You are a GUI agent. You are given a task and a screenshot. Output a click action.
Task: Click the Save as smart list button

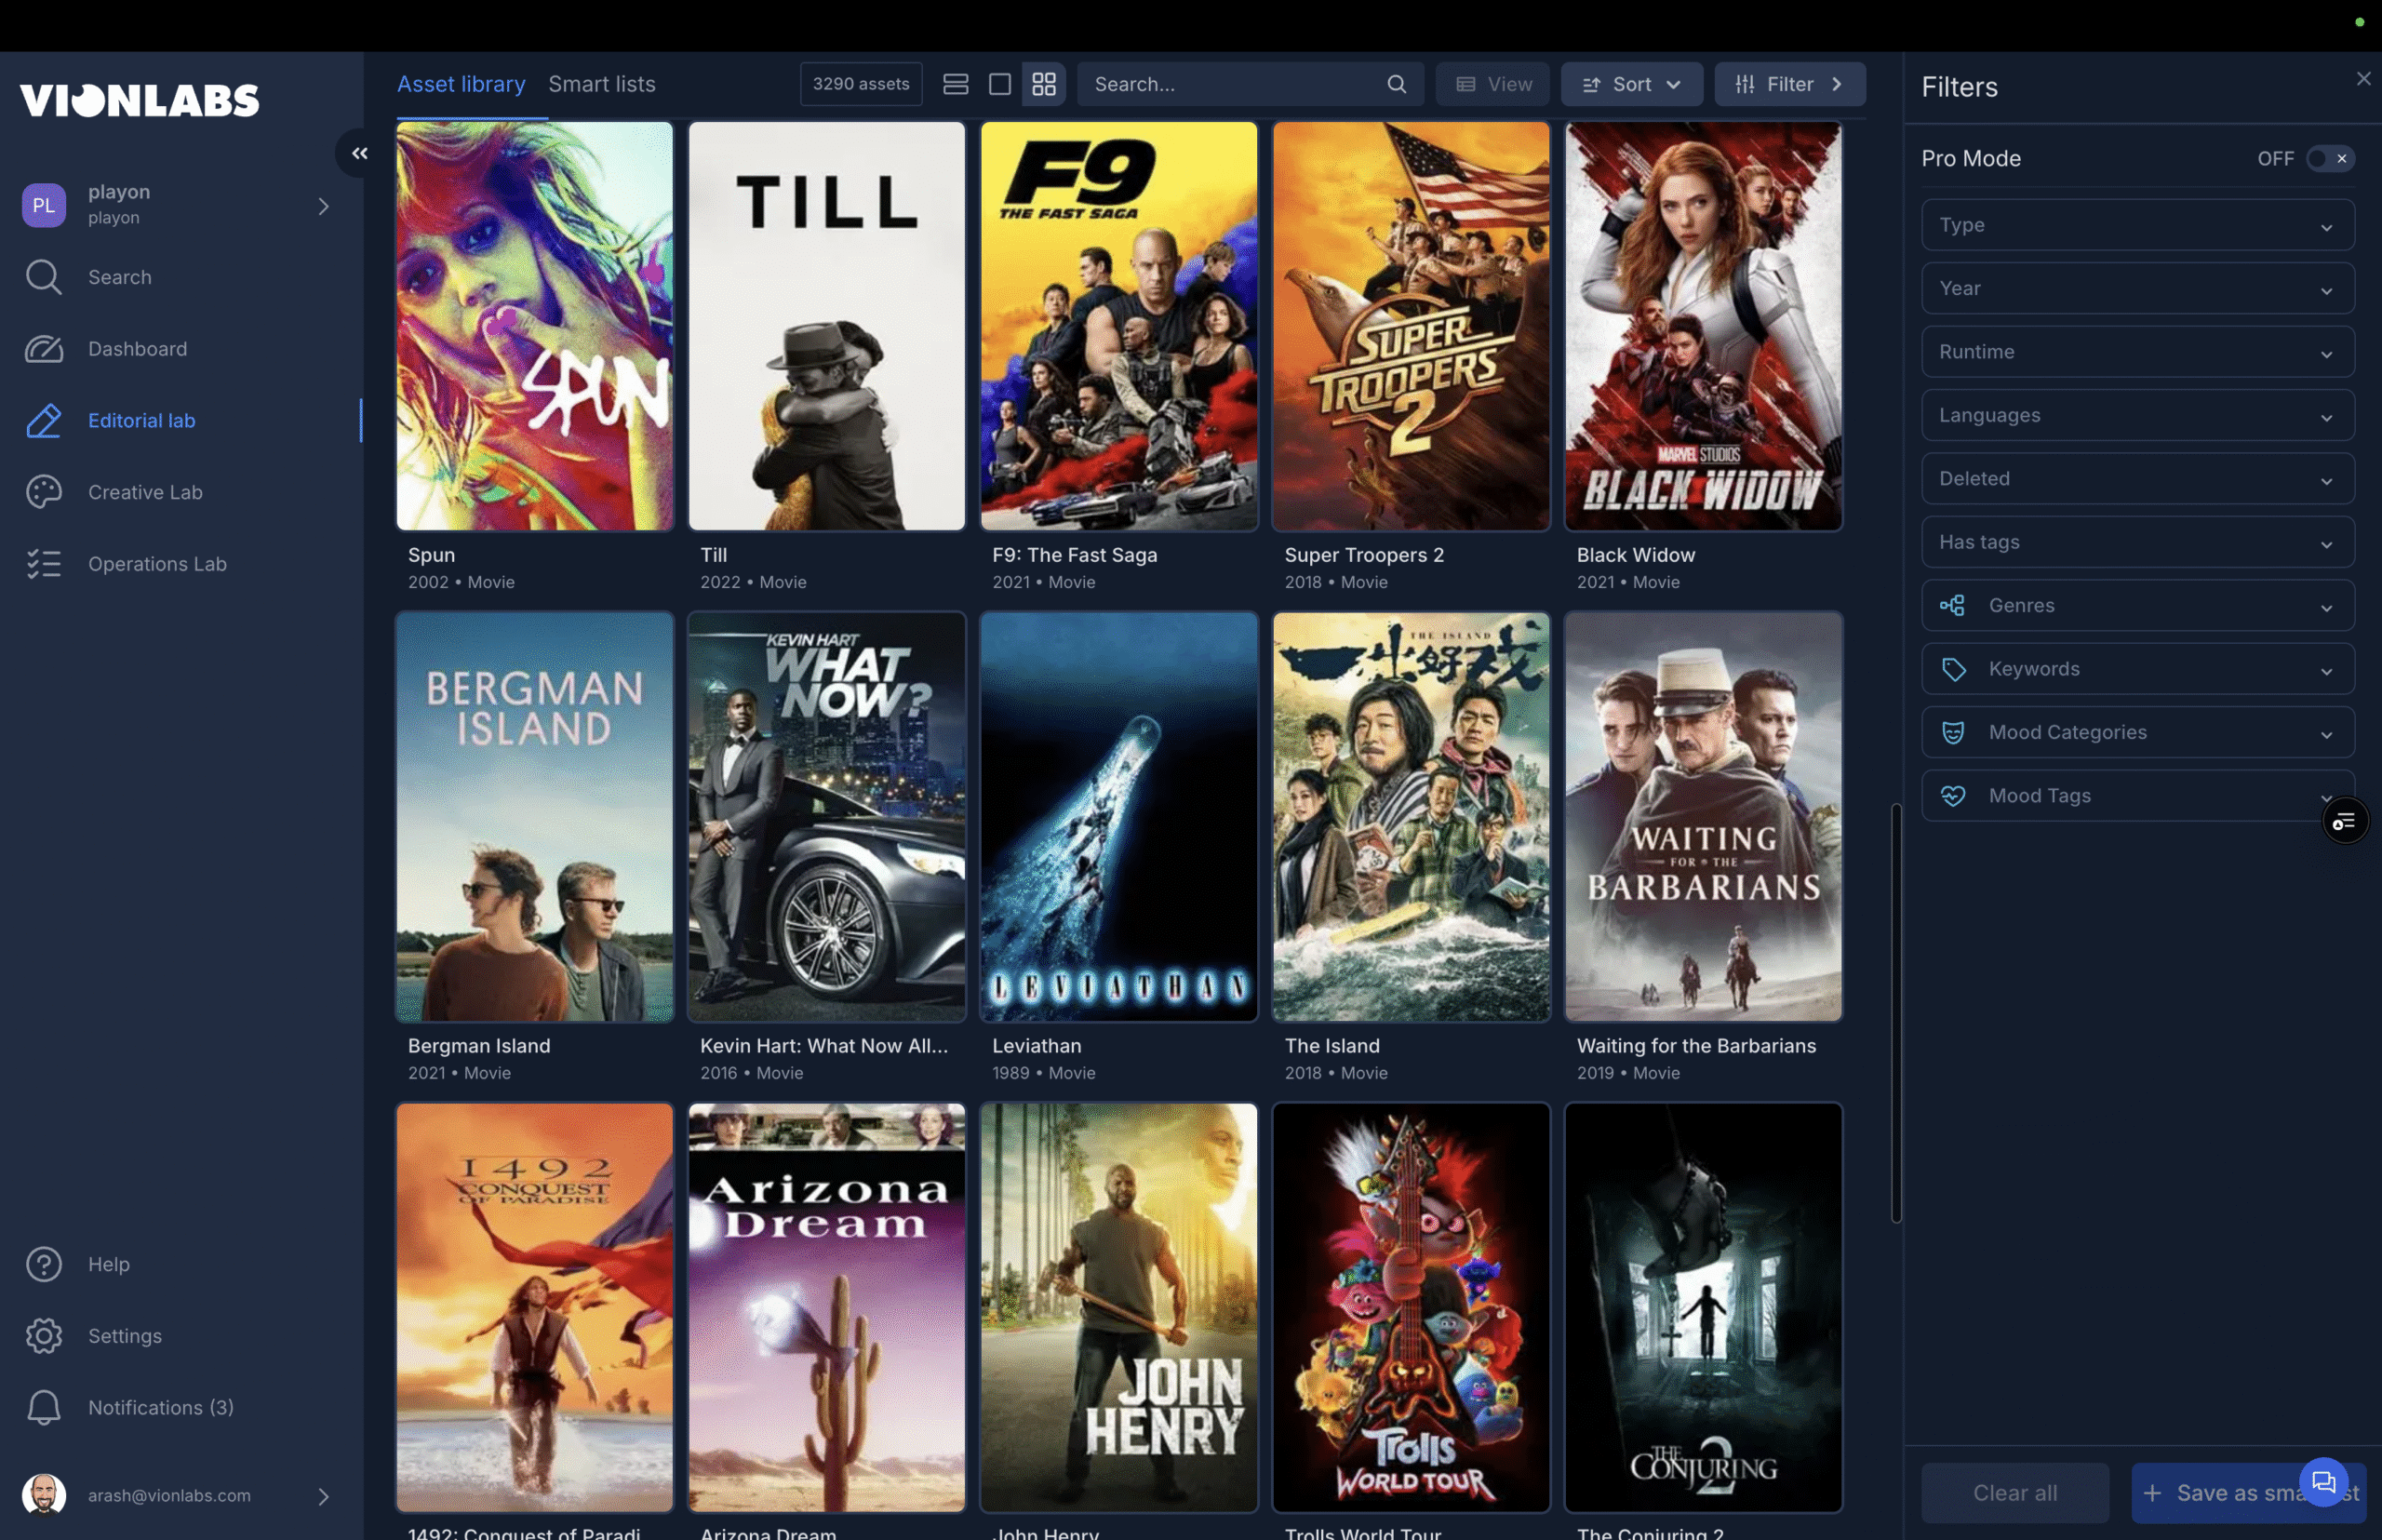(x=2248, y=1493)
